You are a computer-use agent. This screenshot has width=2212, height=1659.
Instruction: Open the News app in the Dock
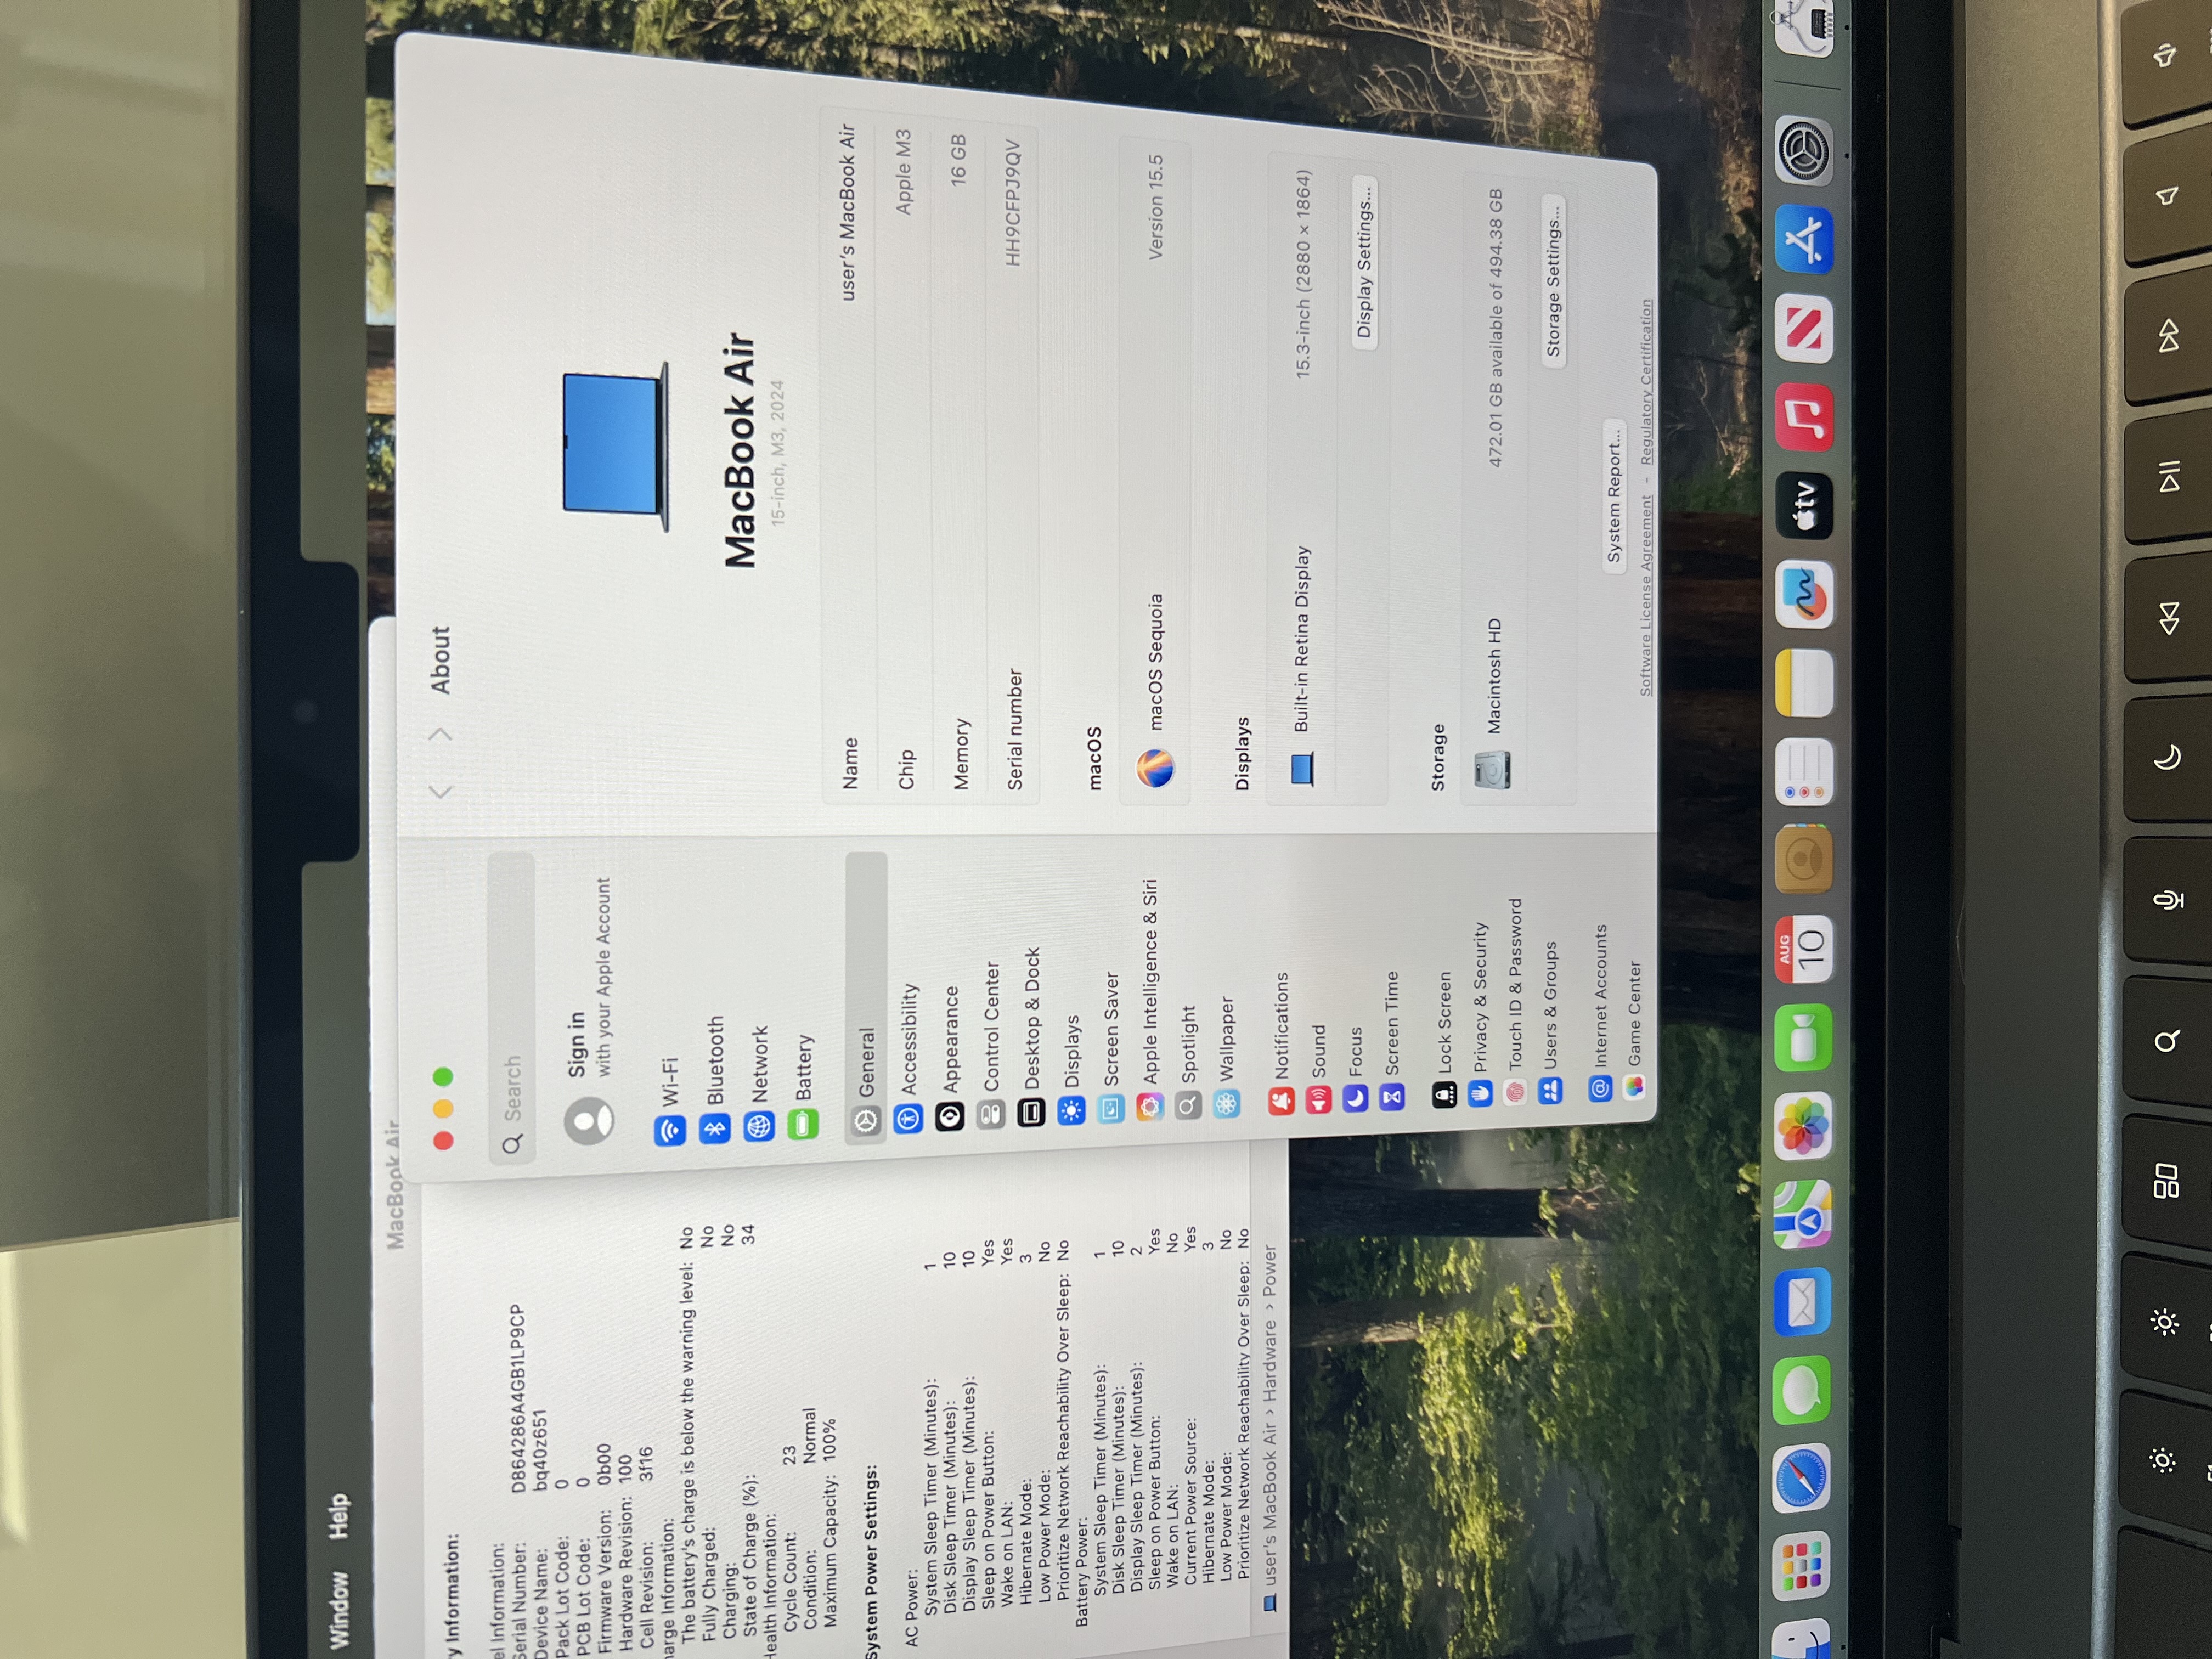pos(1805,330)
